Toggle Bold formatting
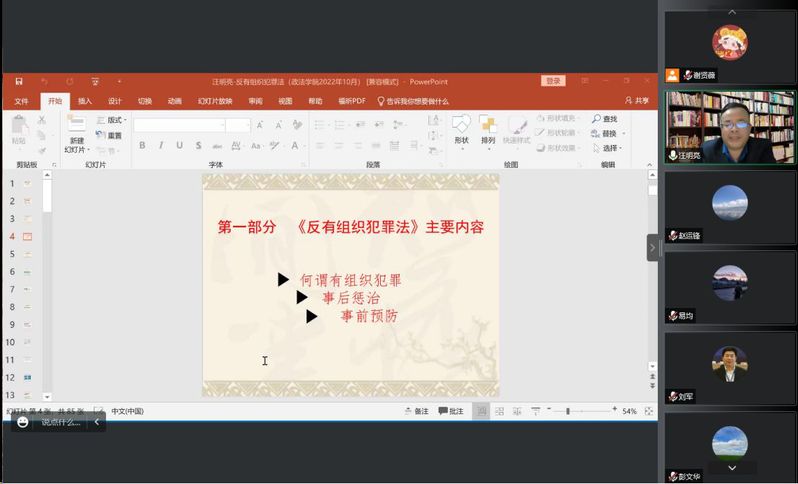The height and width of the screenshot is (484, 798). pyautogui.click(x=142, y=146)
